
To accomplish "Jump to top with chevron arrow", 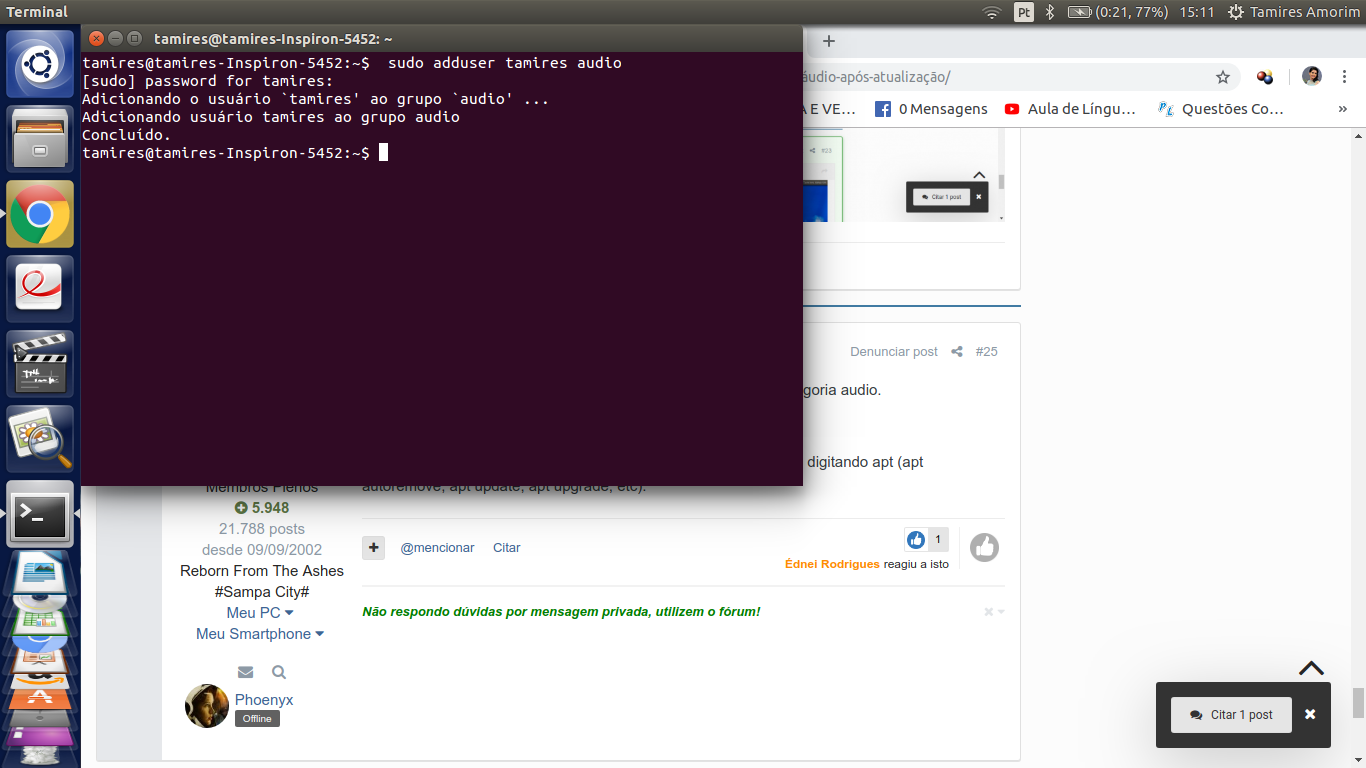I will 1311,668.
